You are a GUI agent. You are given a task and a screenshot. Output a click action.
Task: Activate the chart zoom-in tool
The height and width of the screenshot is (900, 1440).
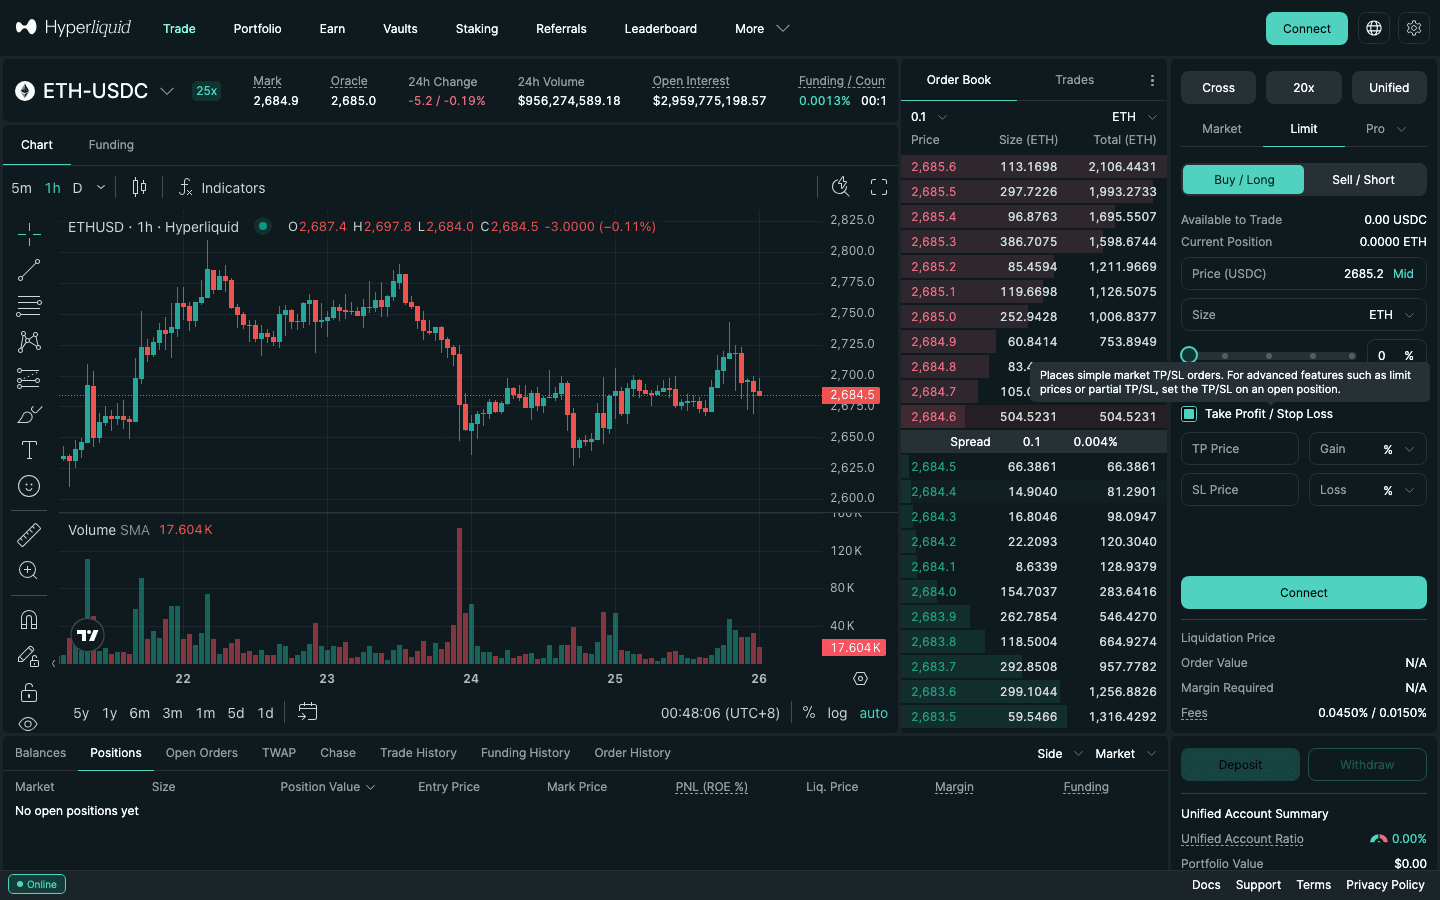pos(29,570)
